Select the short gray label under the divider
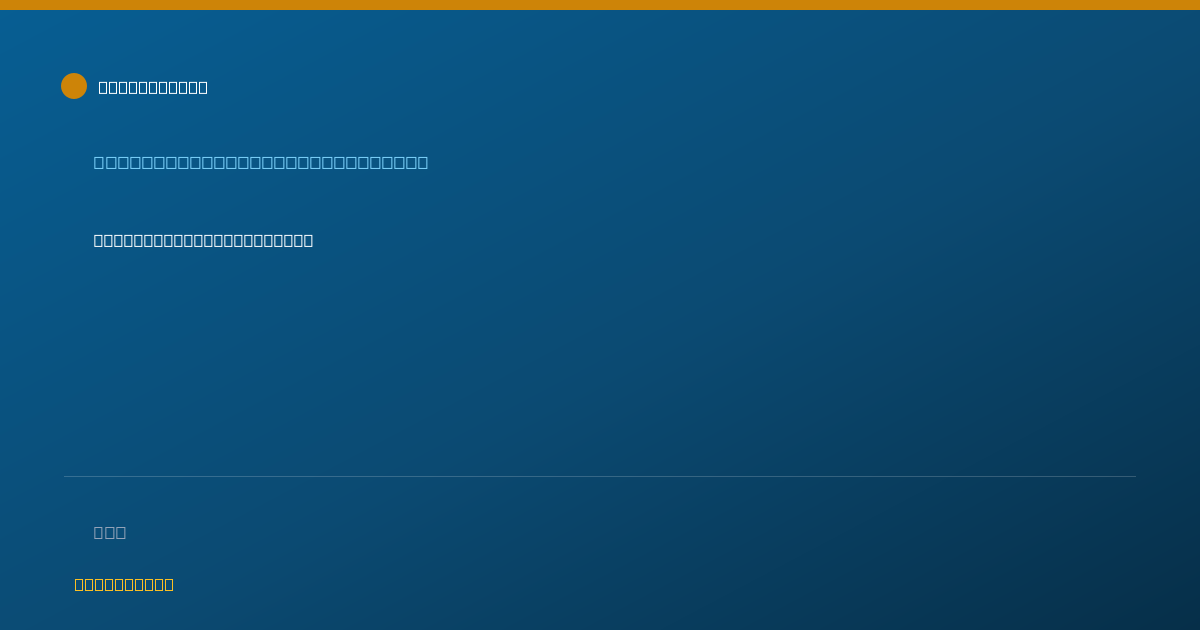 coord(110,532)
